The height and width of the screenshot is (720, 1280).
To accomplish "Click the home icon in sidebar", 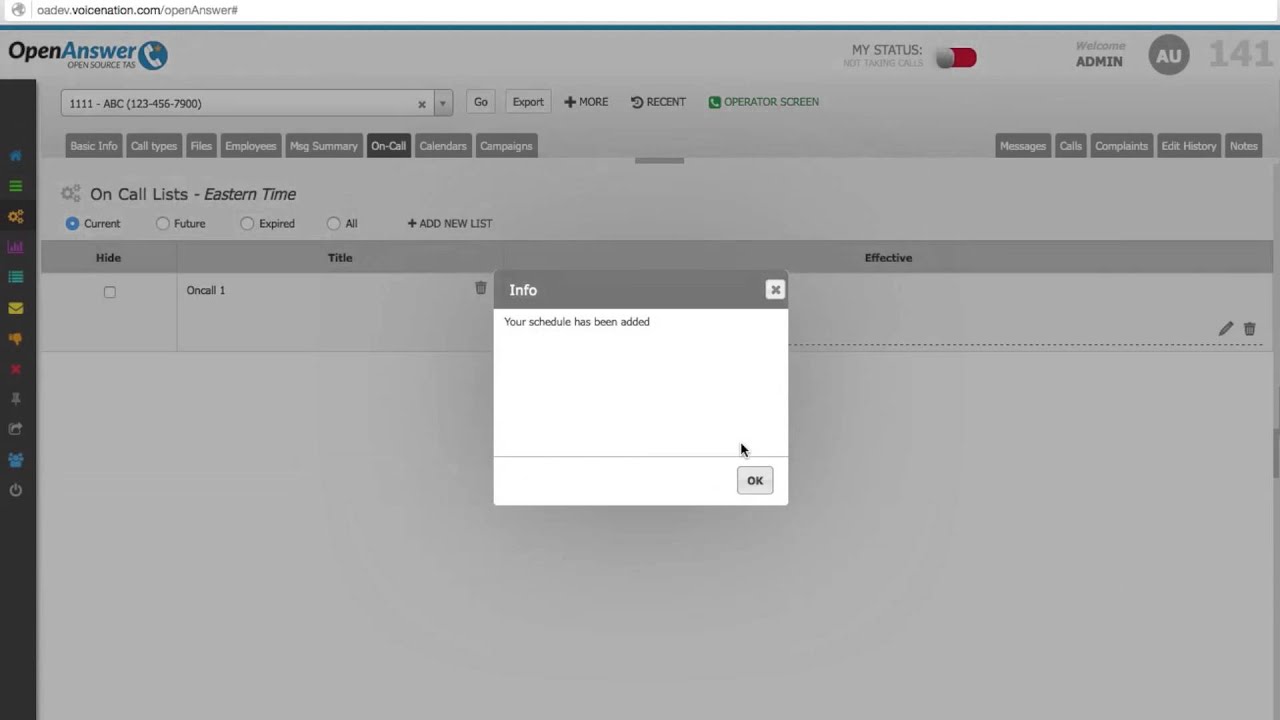I will [x=15, y=156].
